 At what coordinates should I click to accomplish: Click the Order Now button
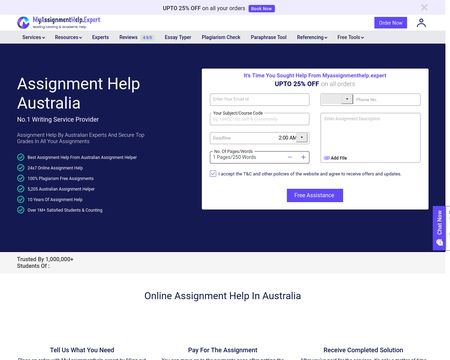(390, 23)
